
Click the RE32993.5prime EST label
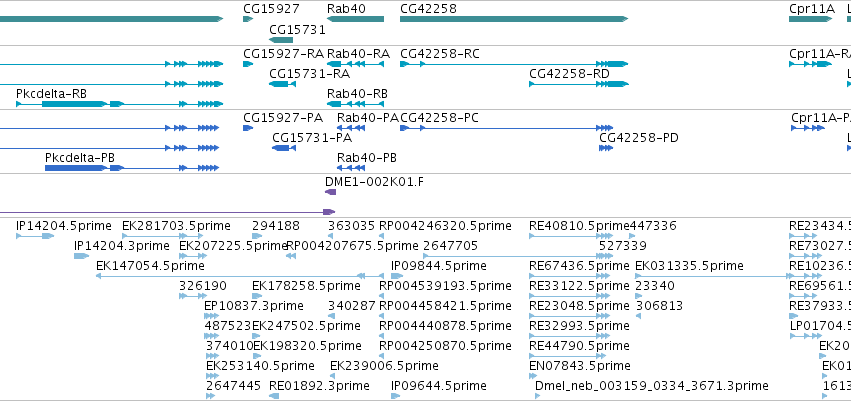[x=579, y=326]
